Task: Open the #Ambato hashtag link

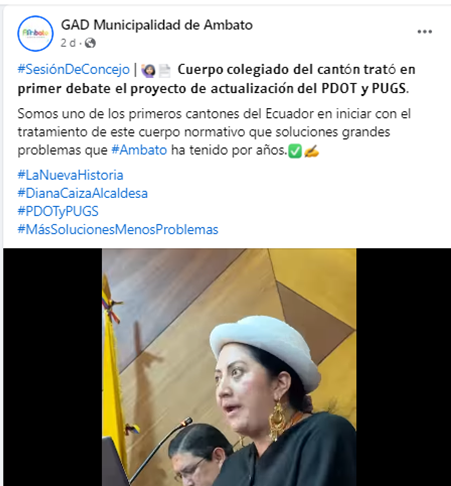Action: coord(139,150)
